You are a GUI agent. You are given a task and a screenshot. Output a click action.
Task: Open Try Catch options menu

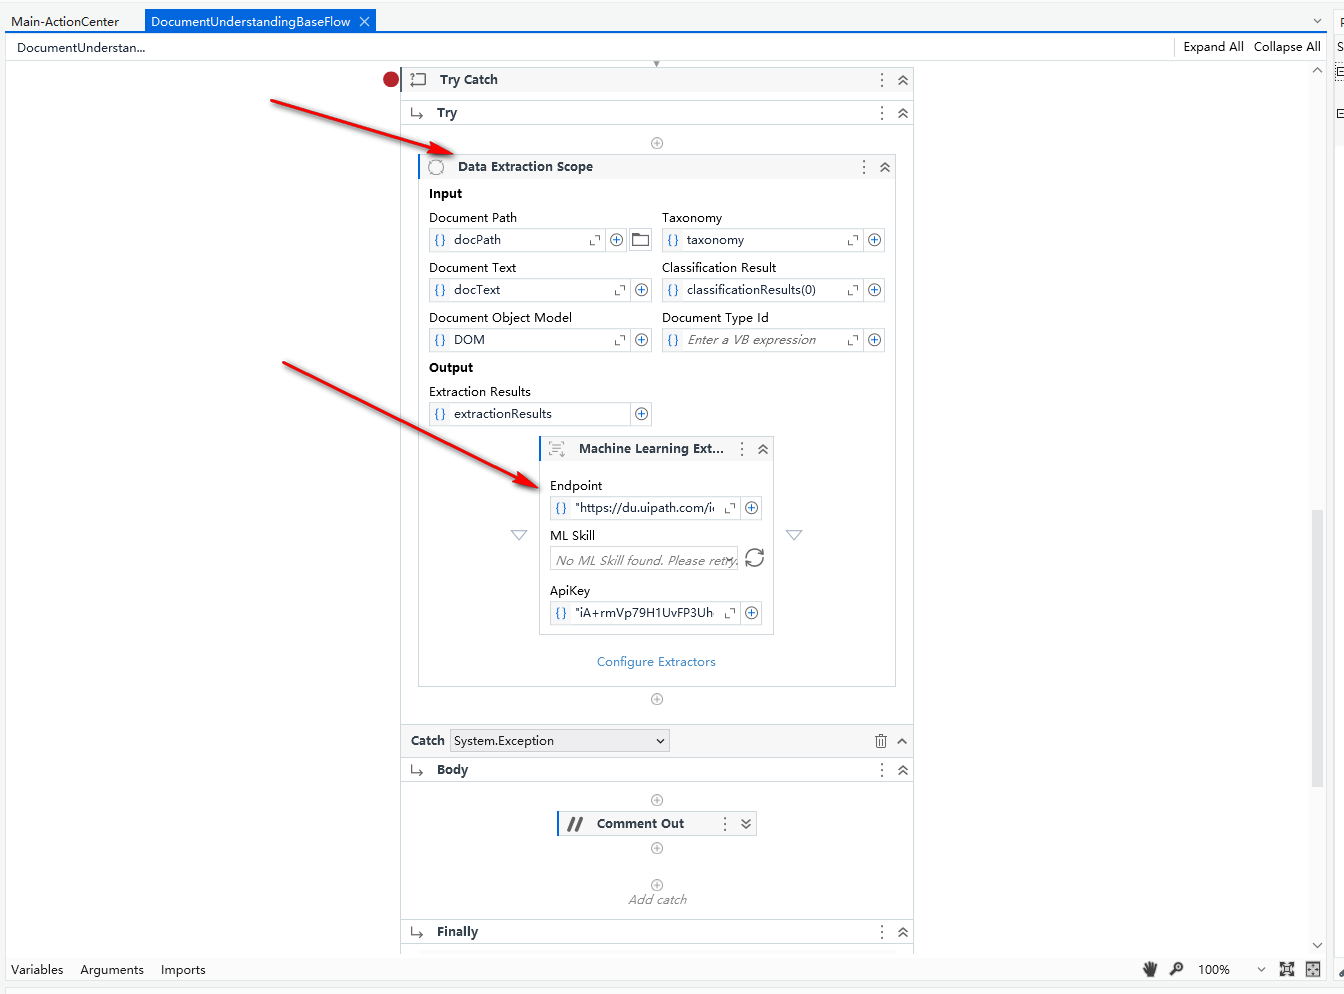[881, 80]
